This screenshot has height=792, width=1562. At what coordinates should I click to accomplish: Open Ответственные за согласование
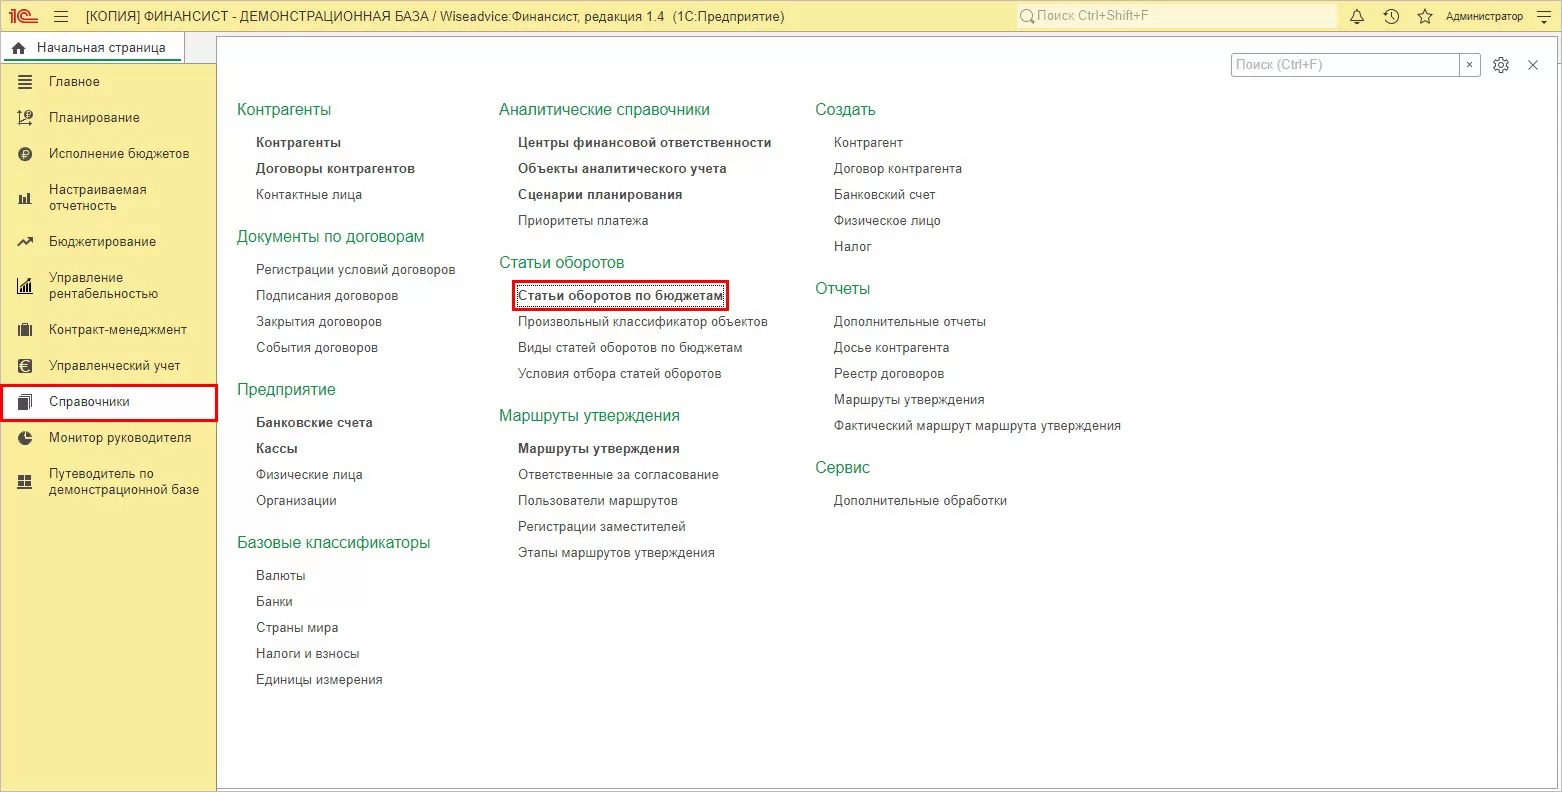618,475
